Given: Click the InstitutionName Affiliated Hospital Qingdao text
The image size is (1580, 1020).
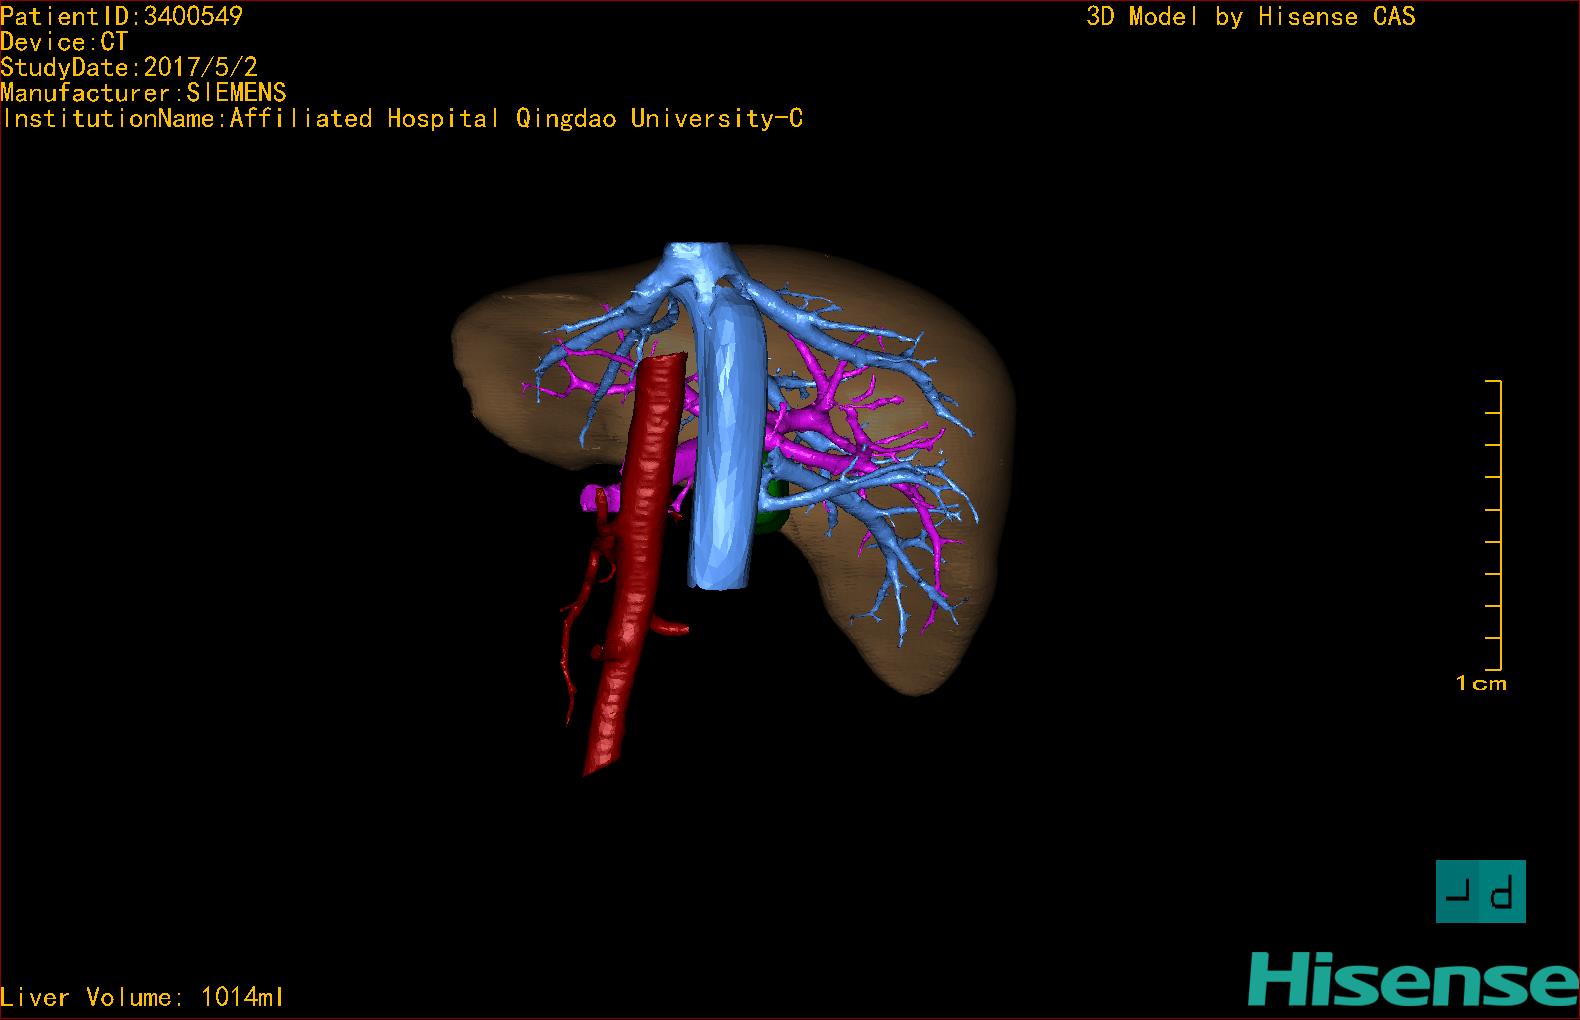Looking at the screenshot, I should [x=402, y=119].
